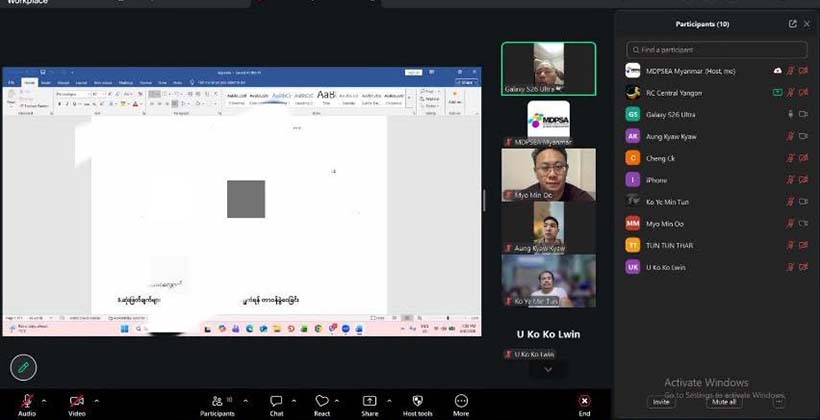820x420 pixels.
Task: Click the Mute all button
Action: tap(724, 402)
